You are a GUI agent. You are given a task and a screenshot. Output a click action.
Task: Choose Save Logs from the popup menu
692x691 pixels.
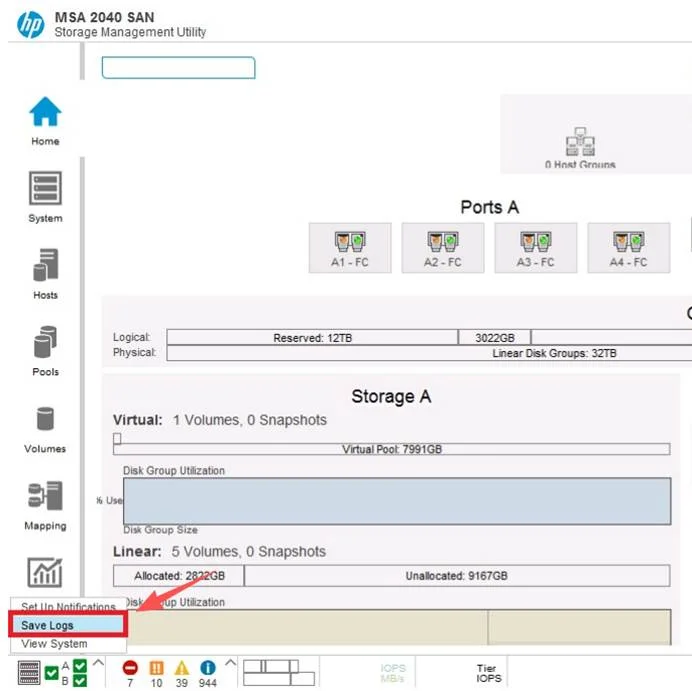pyautogui.click(x=68, y=624)
